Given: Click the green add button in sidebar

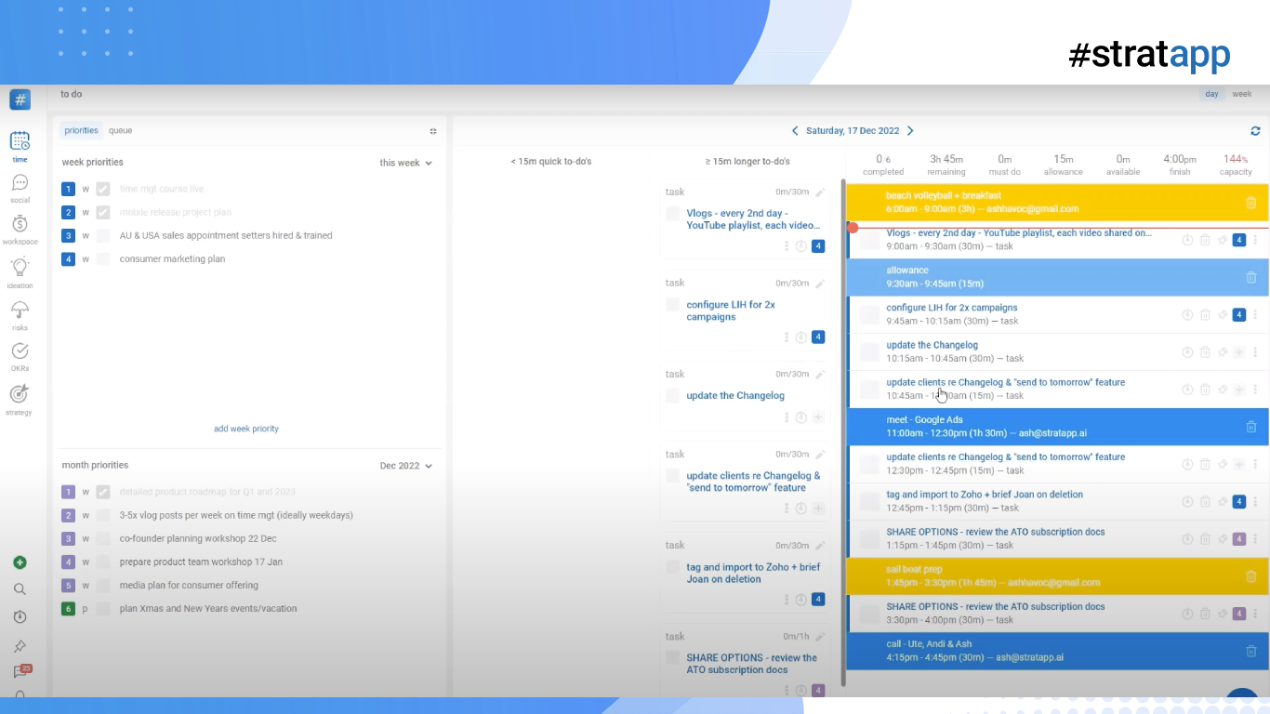Looking at the screenshot, I should click(20, 563).
